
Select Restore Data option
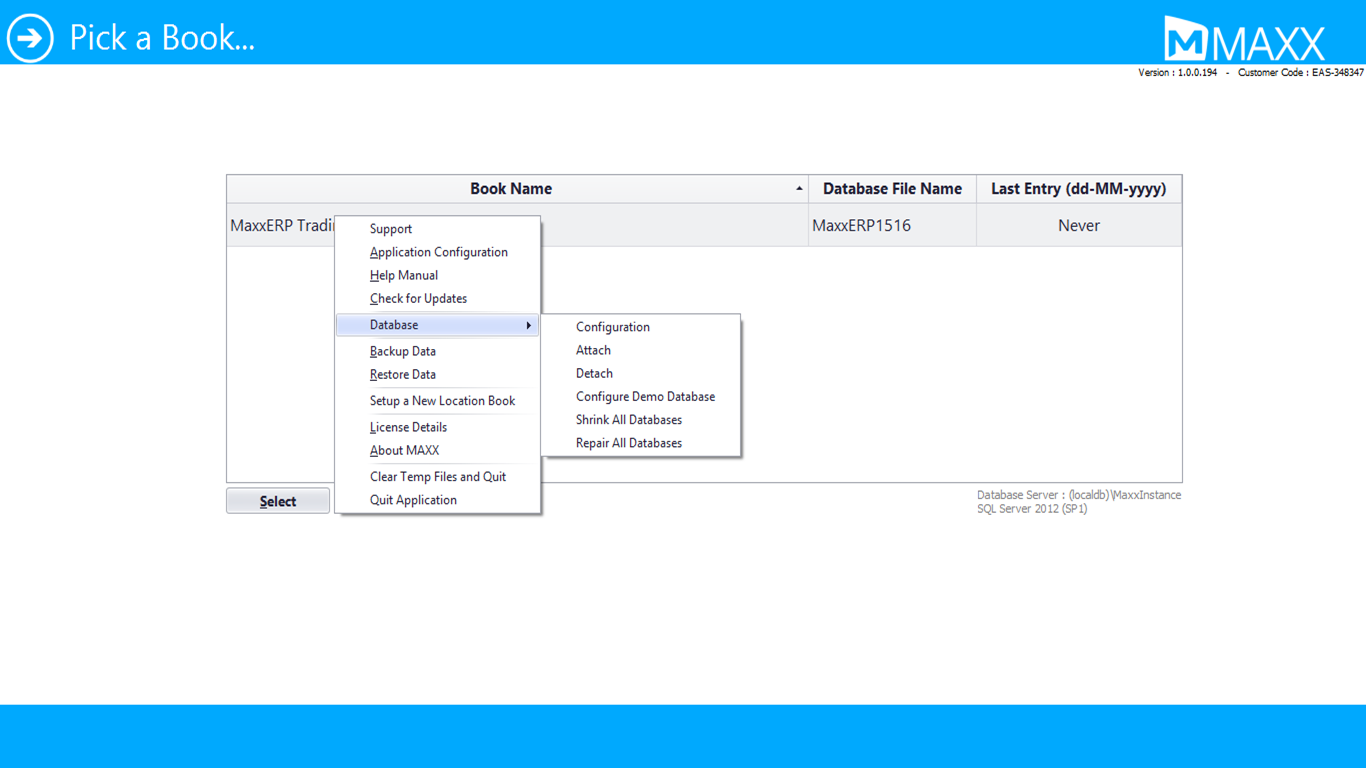402,374
